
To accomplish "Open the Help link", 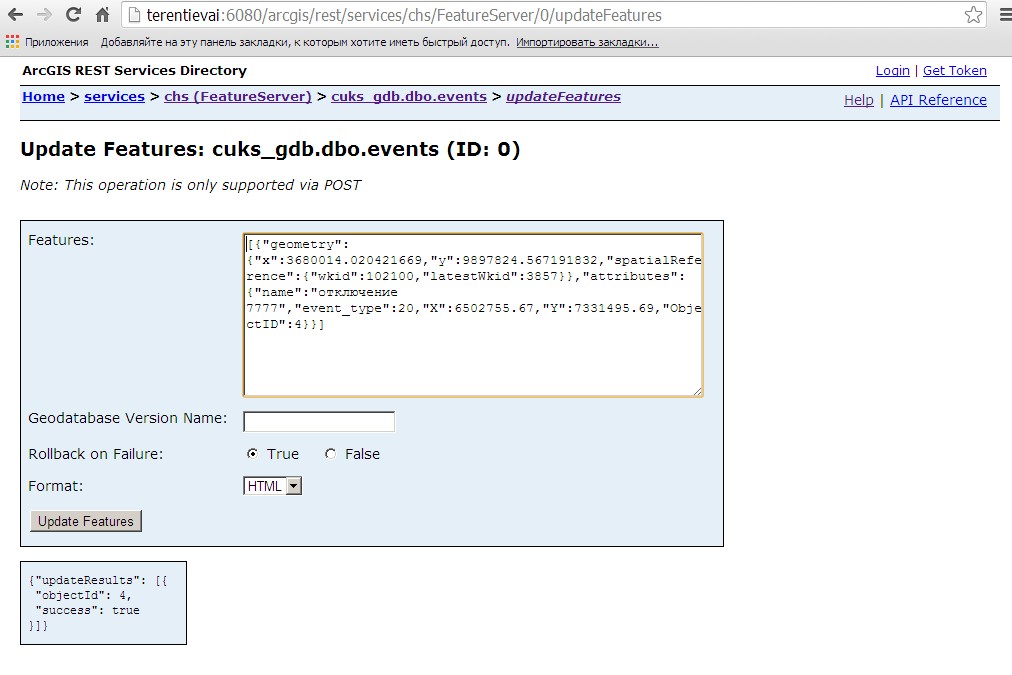I will (x=858, y=100).
